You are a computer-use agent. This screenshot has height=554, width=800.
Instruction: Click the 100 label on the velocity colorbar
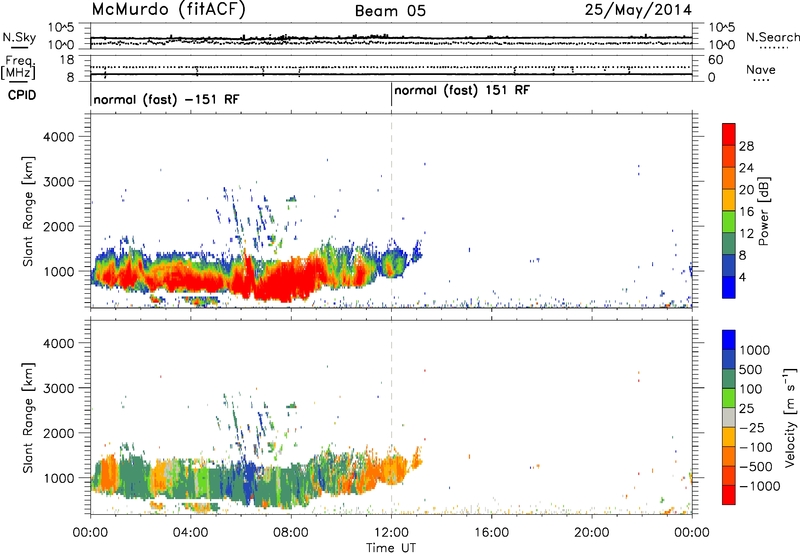click(750, 389)
